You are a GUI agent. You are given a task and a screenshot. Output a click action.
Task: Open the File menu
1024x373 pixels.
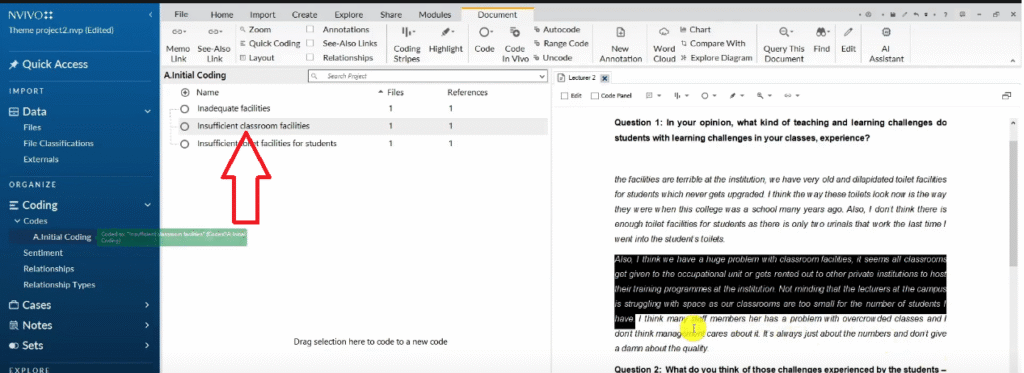(x=181, y=14)
